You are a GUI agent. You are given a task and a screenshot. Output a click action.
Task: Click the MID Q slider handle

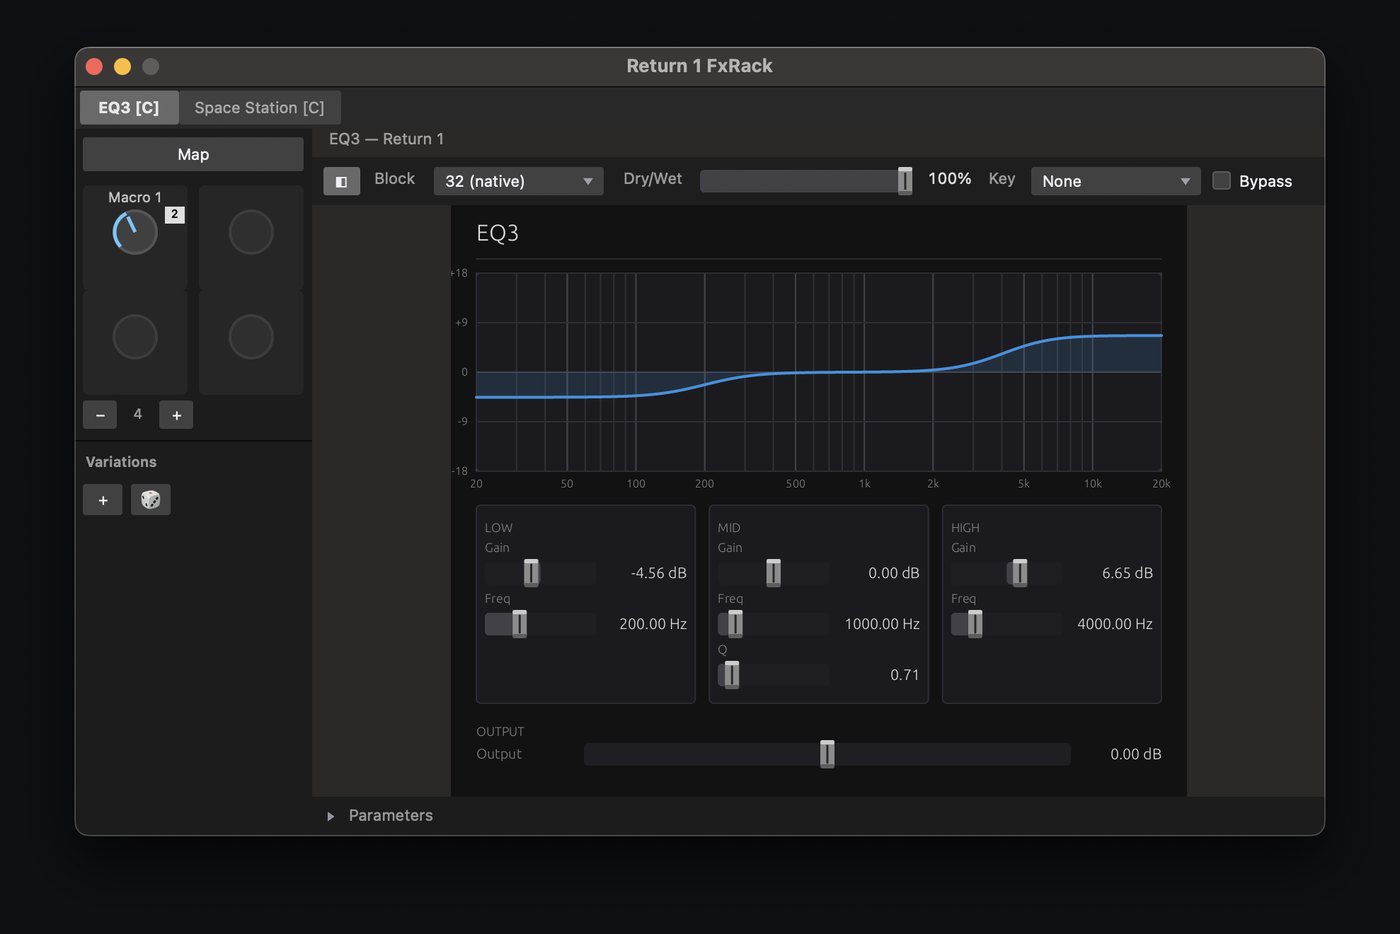[x=731, y=675]
